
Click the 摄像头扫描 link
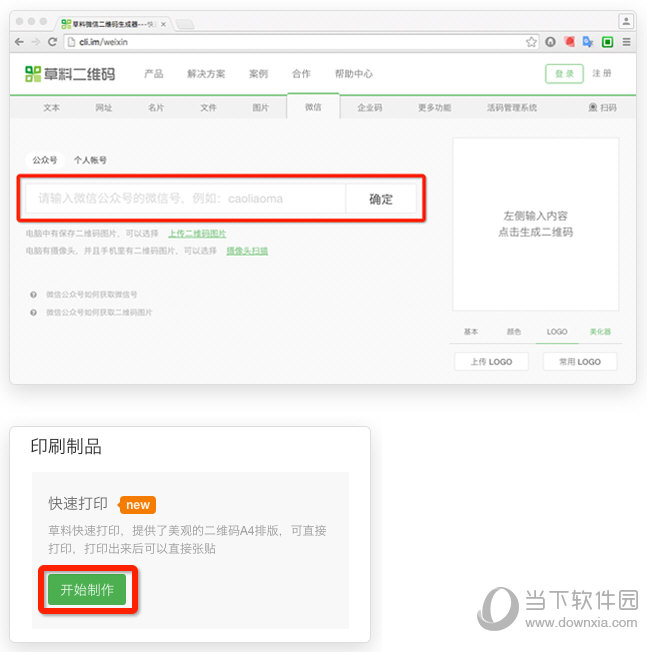coord(247,251)
